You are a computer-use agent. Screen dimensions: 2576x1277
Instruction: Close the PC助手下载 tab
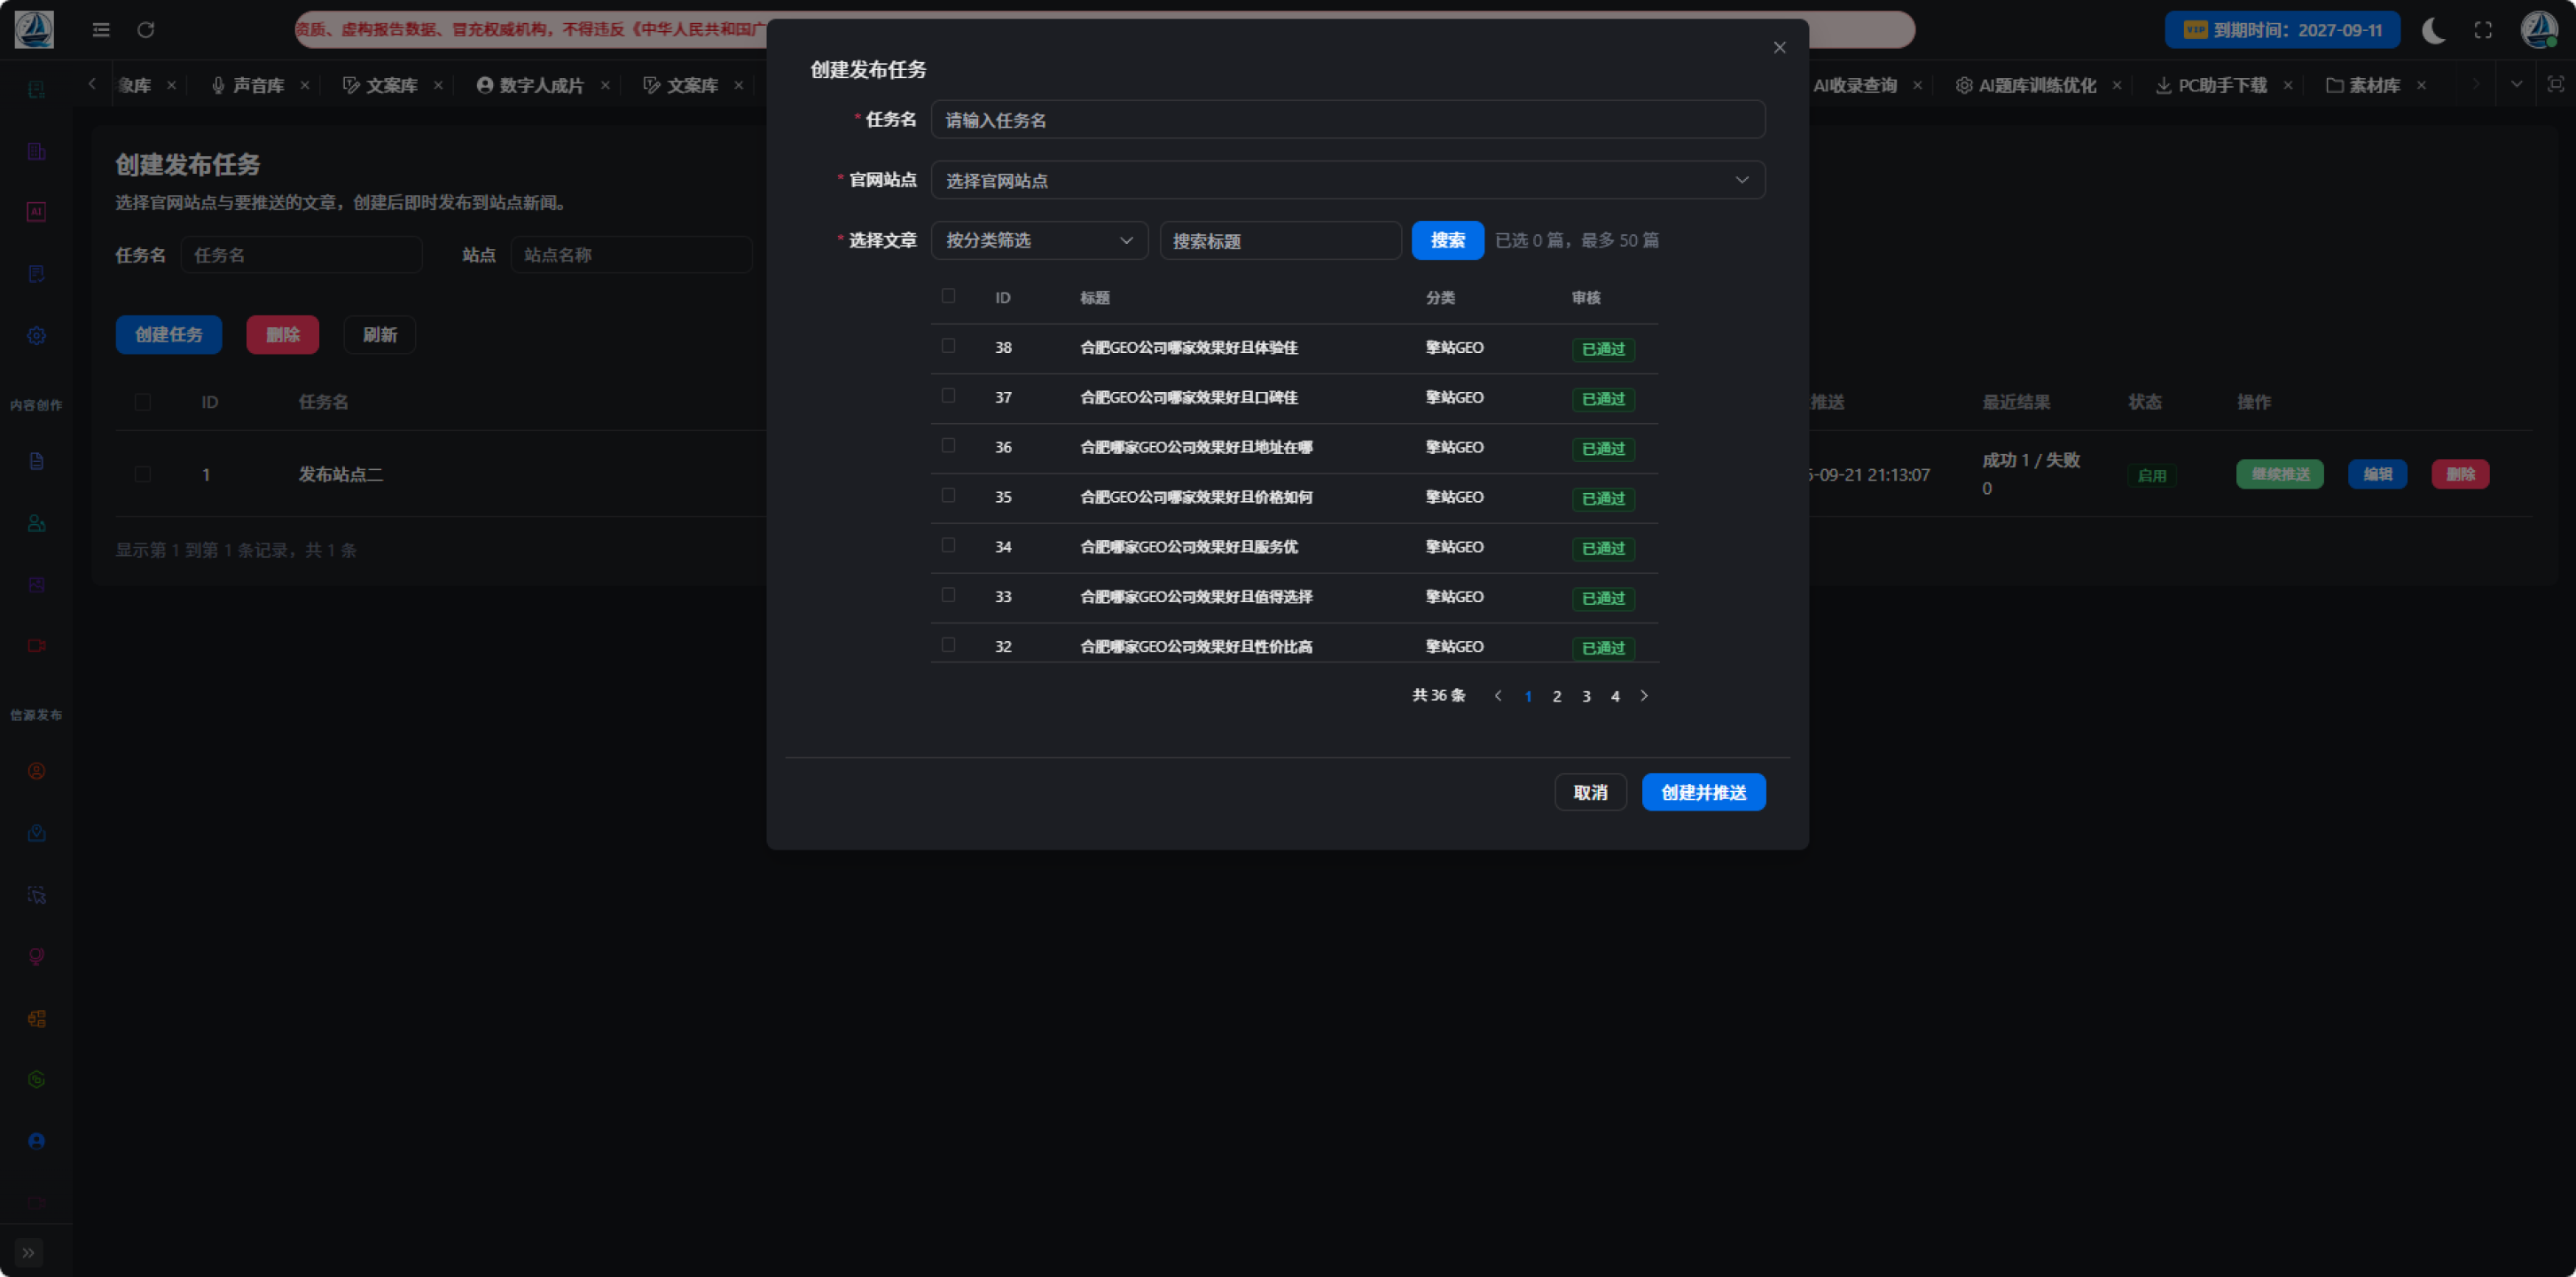(2287, 85)
